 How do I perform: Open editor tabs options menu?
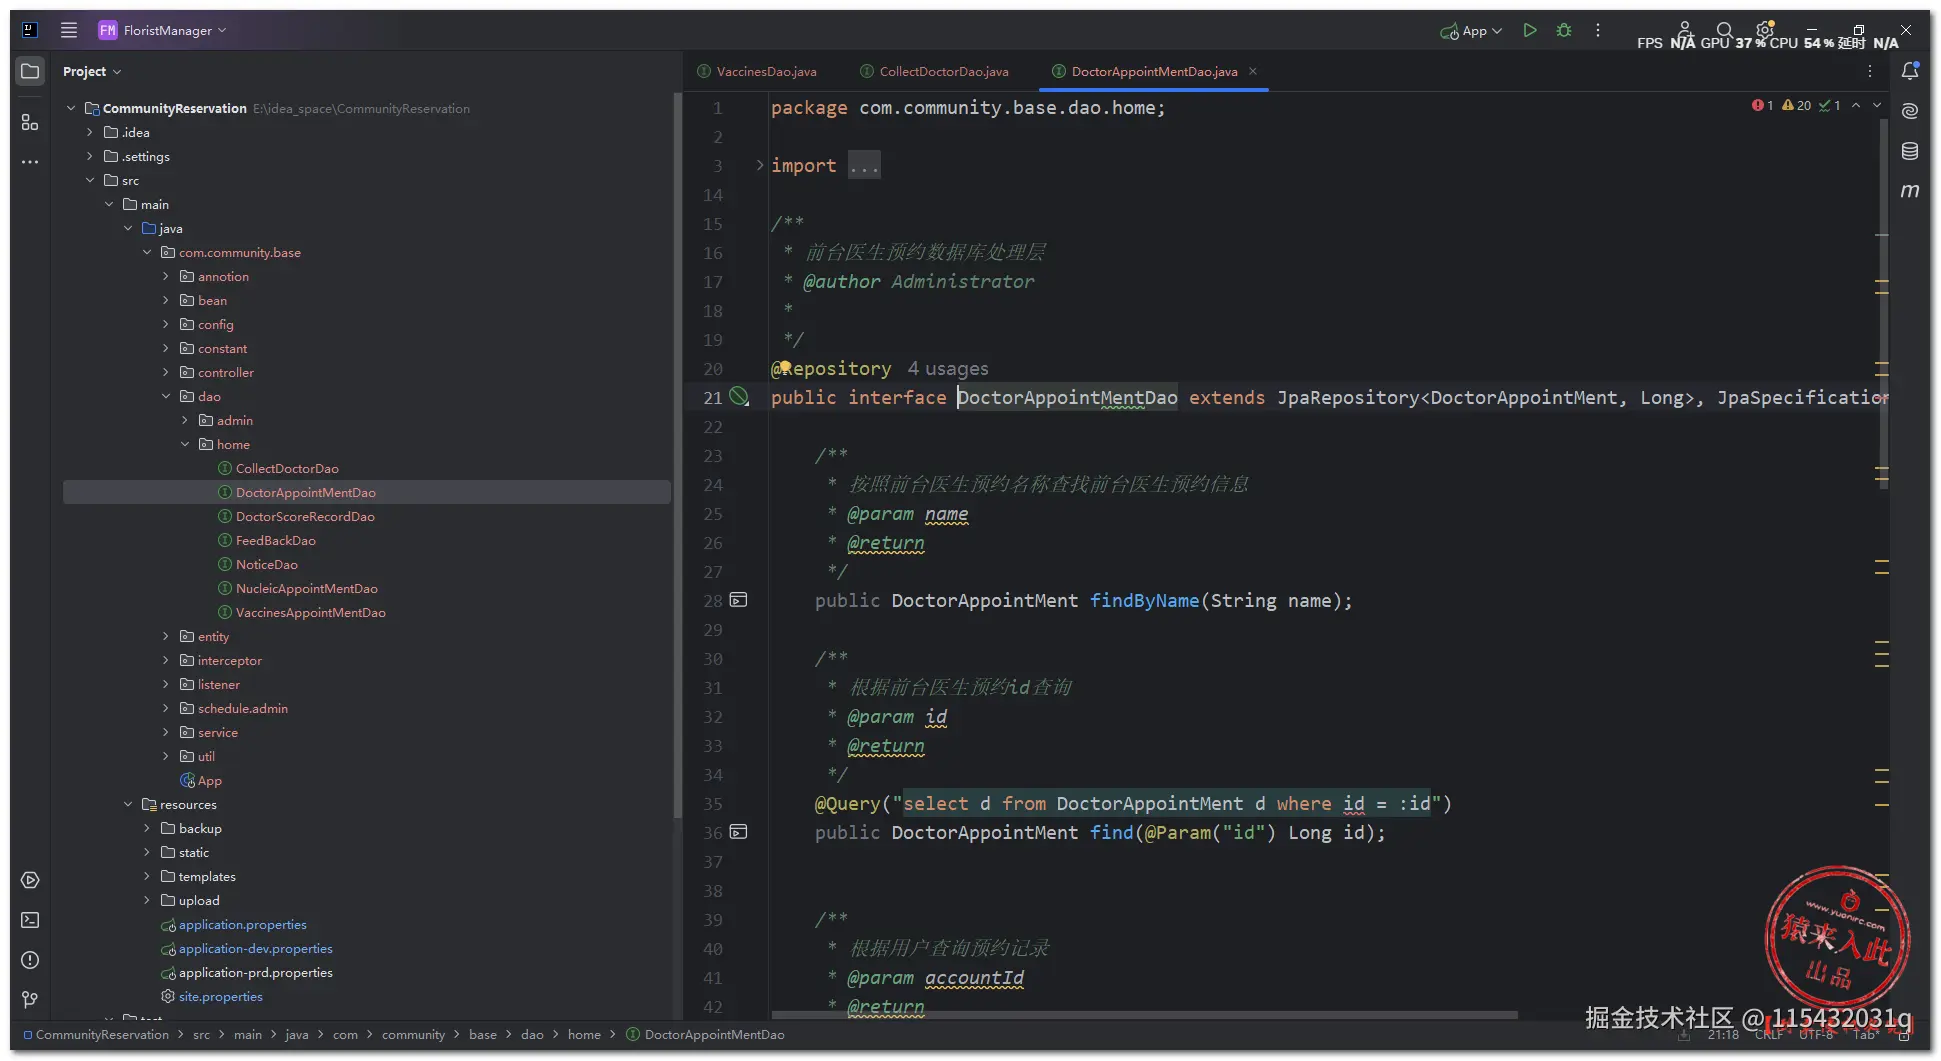point(1870,71)
